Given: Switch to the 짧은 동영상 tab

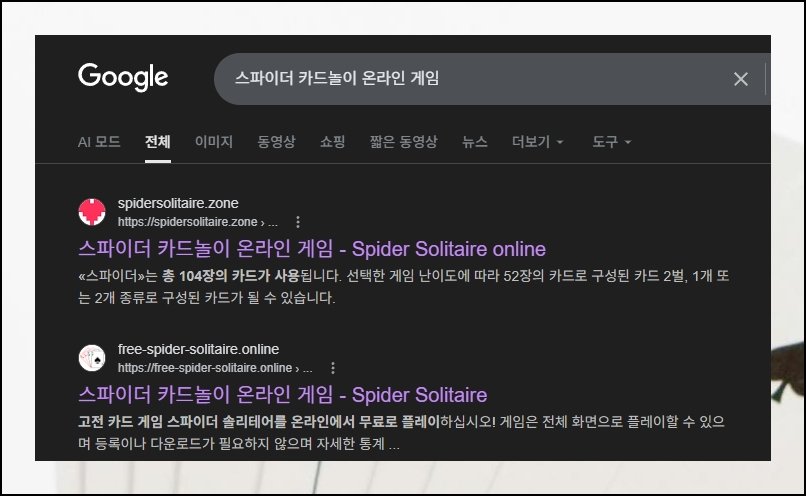Looking at the screenshot, I should (404, 141).
